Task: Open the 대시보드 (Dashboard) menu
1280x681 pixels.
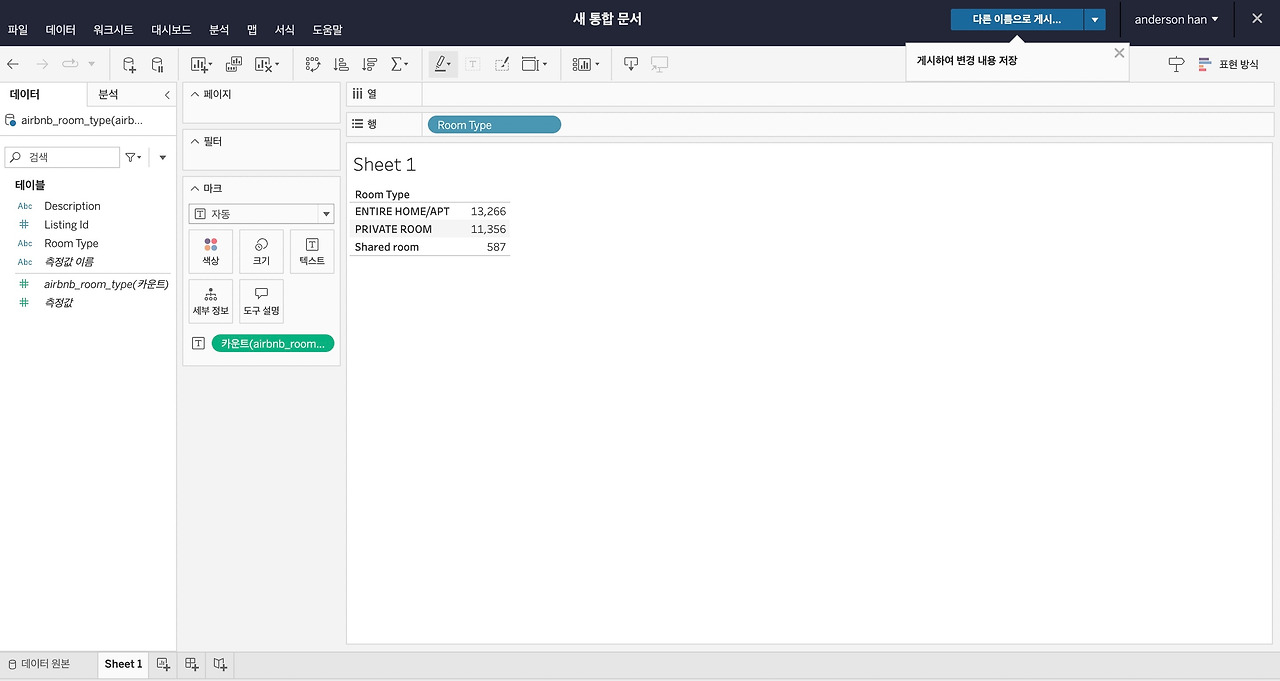Action: click(x=171, y=30)
